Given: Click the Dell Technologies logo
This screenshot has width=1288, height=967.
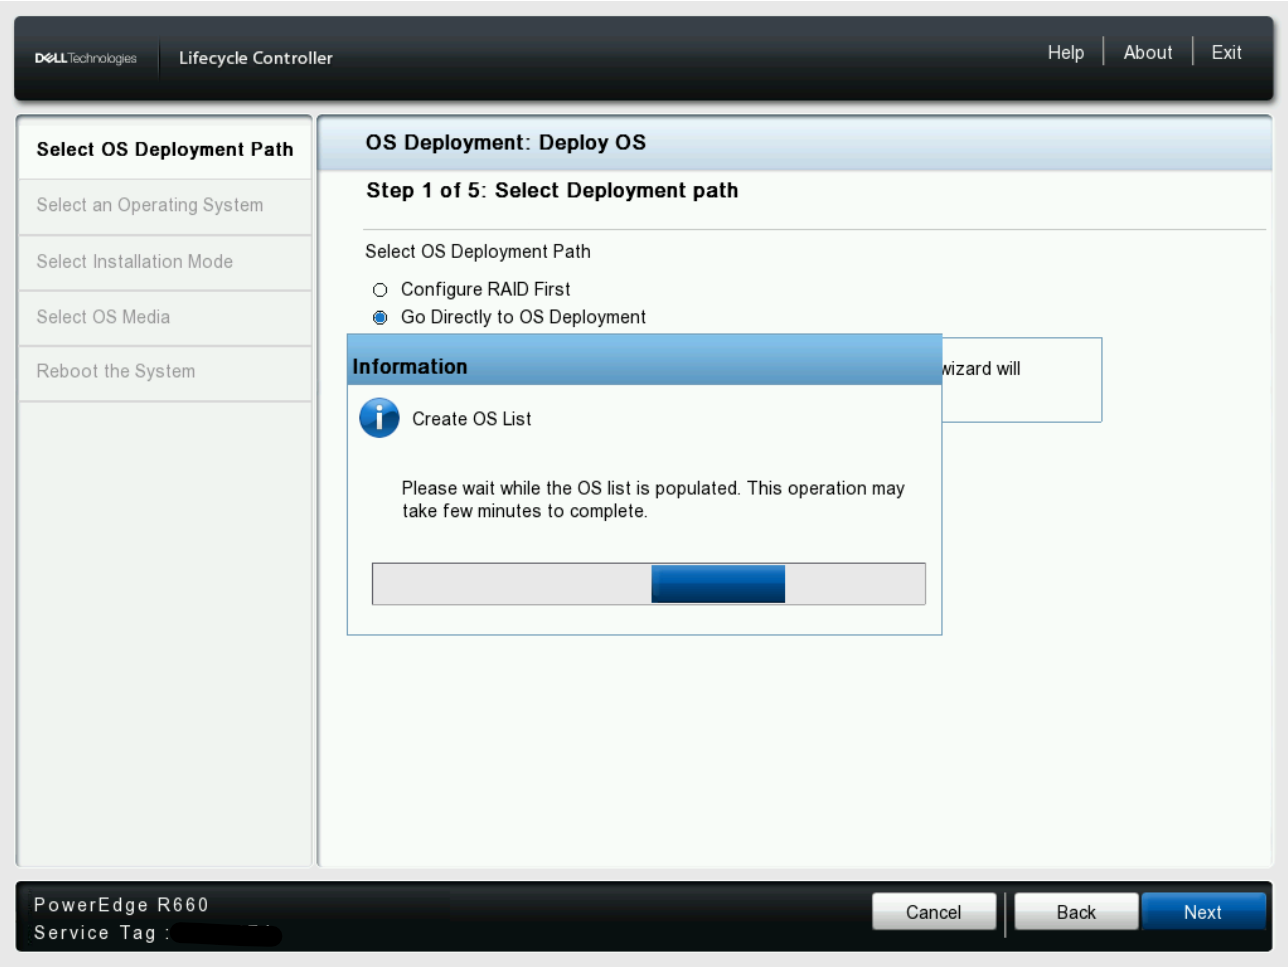Looking at the screenshot, I should pyautogui.click(x=86, y=58).
